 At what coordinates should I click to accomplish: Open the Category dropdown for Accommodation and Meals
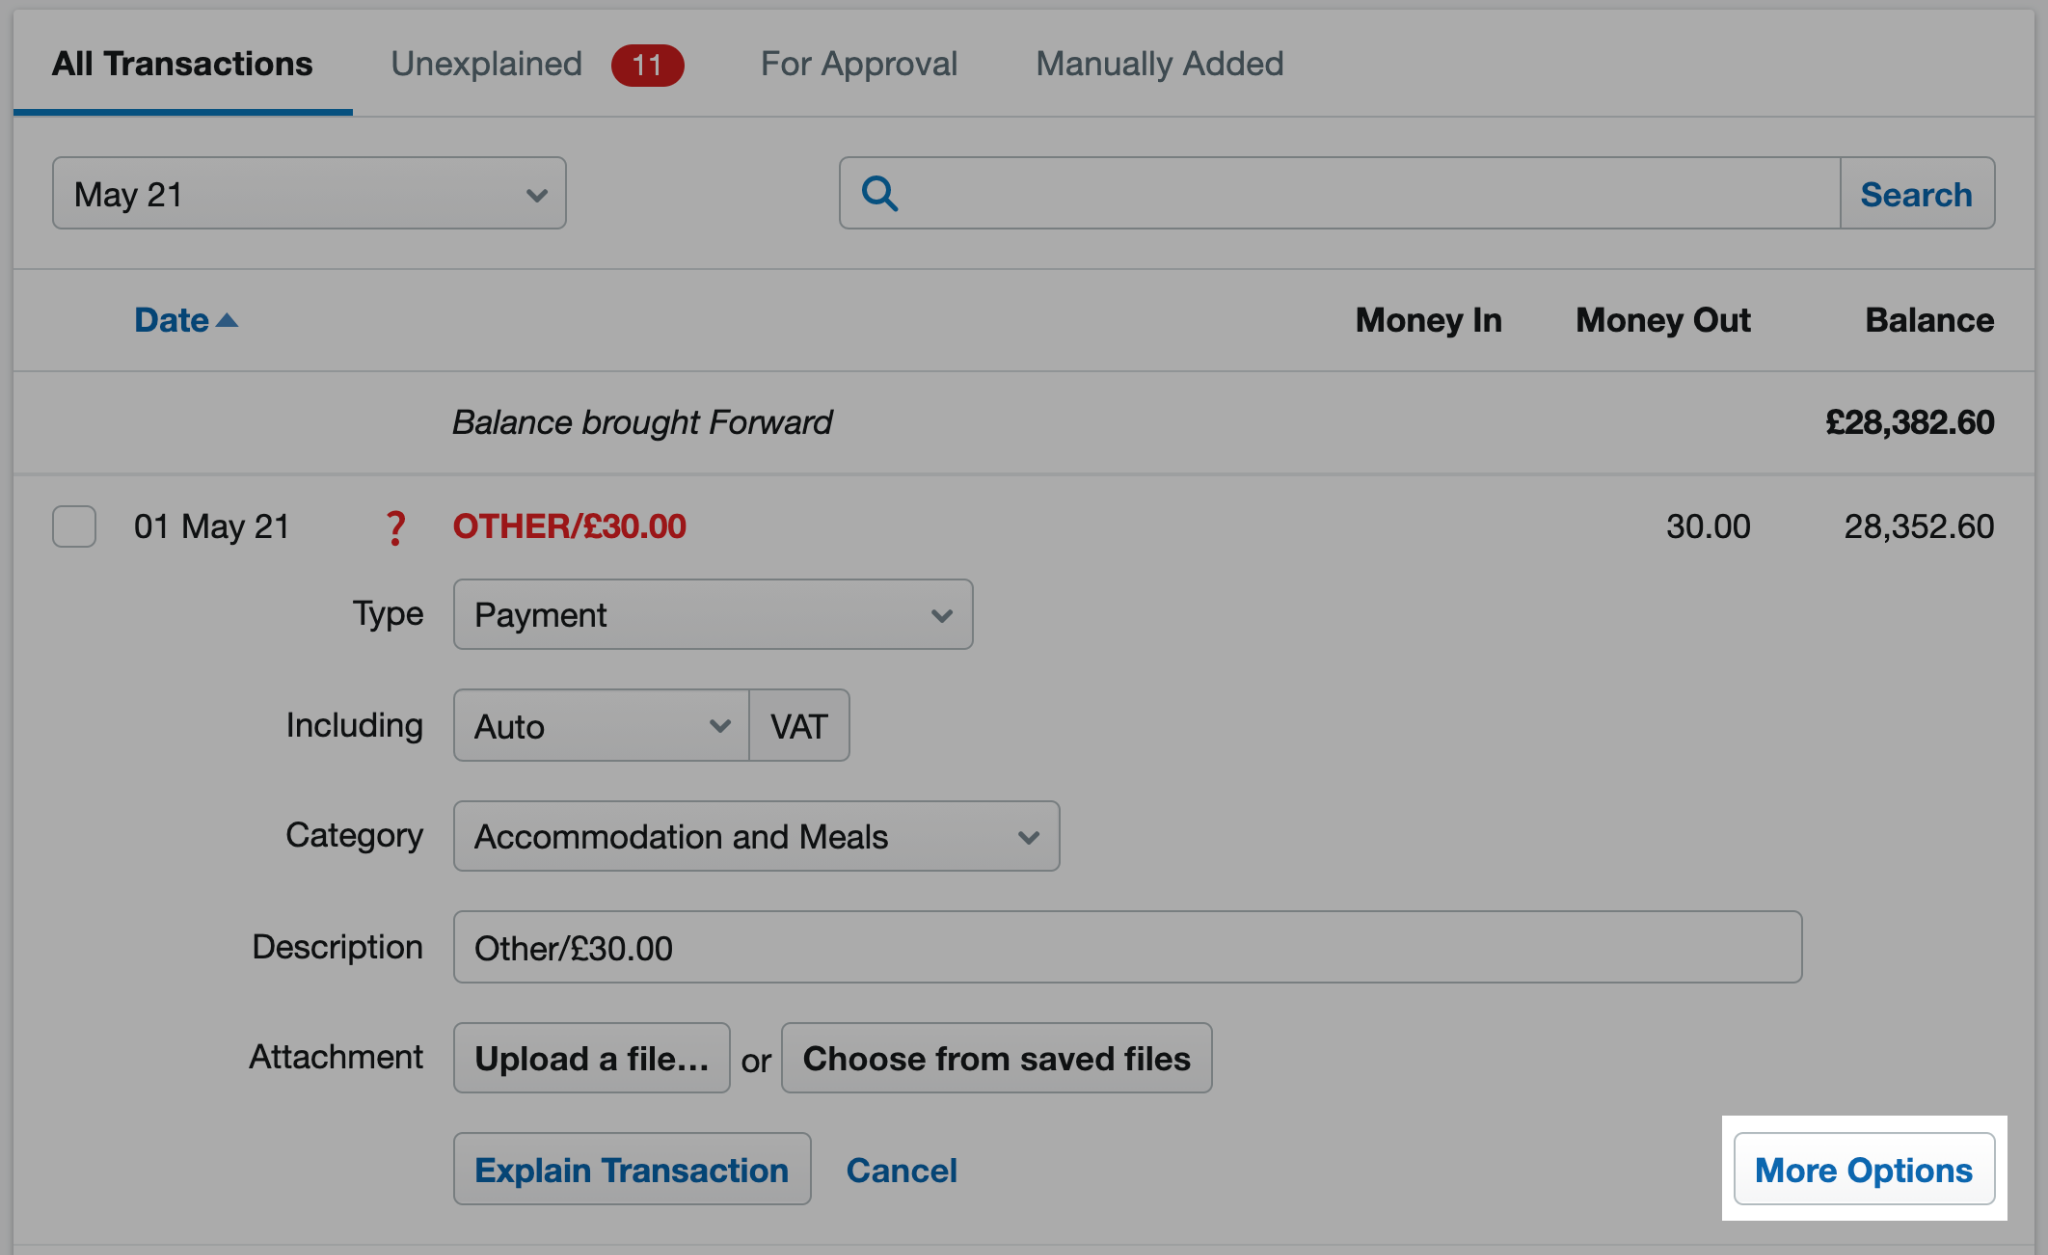(756, 836)
